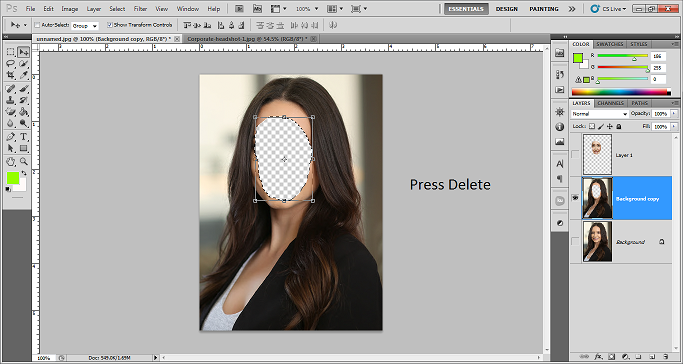Launch Mini Bridge from the application bar
This screenshot has width=683, height=364.
pos(257,9)
